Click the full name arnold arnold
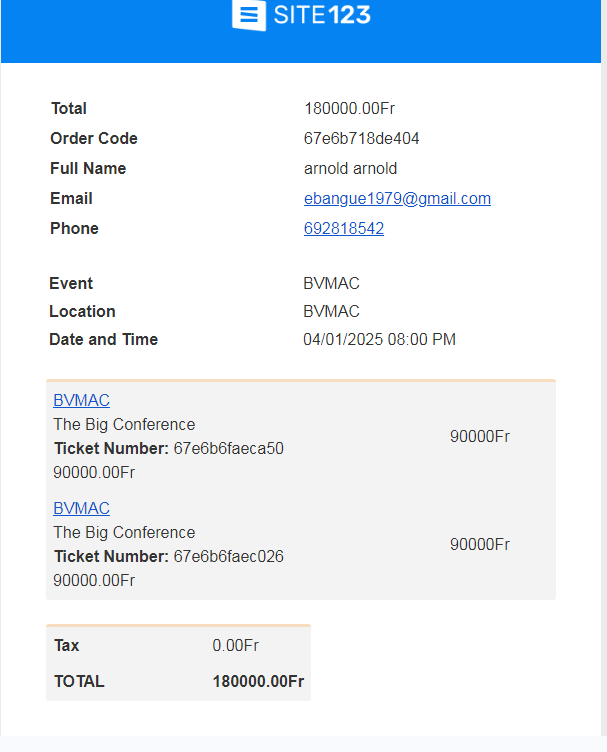Image resolution: width=607 pixels, height=752 pixels. [x=350, y=168]
